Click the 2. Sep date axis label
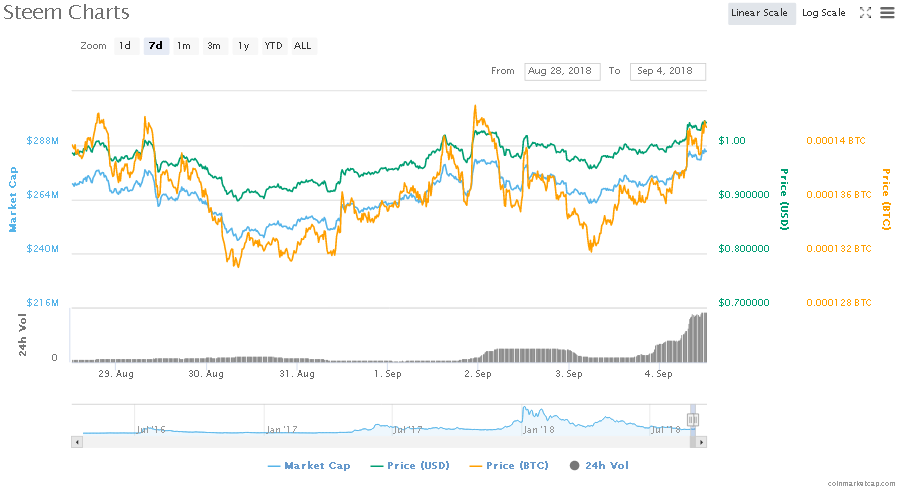This screenshot has height=490, width=899. 478,374
